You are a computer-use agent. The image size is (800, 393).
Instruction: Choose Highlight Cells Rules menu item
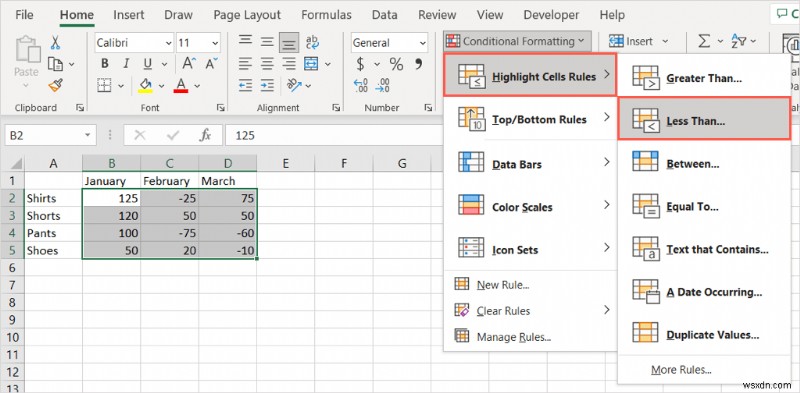click(530, 75)
